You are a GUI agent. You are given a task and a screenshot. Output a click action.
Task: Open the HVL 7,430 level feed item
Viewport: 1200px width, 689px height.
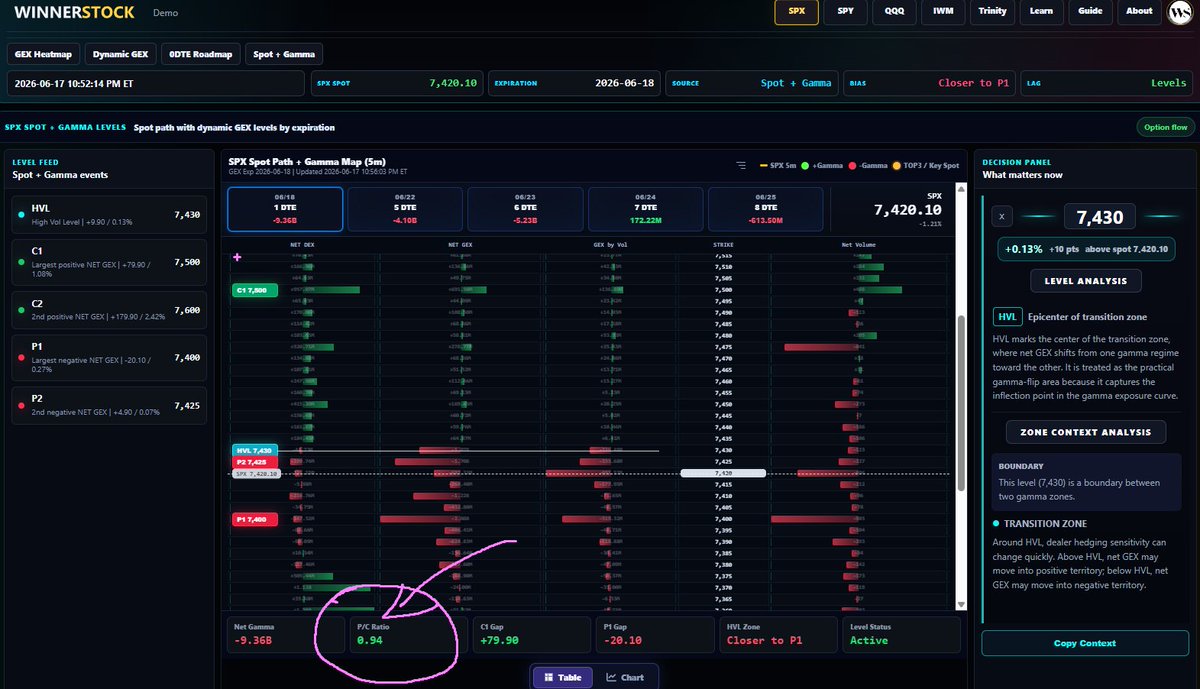click(x=107, y=214)
